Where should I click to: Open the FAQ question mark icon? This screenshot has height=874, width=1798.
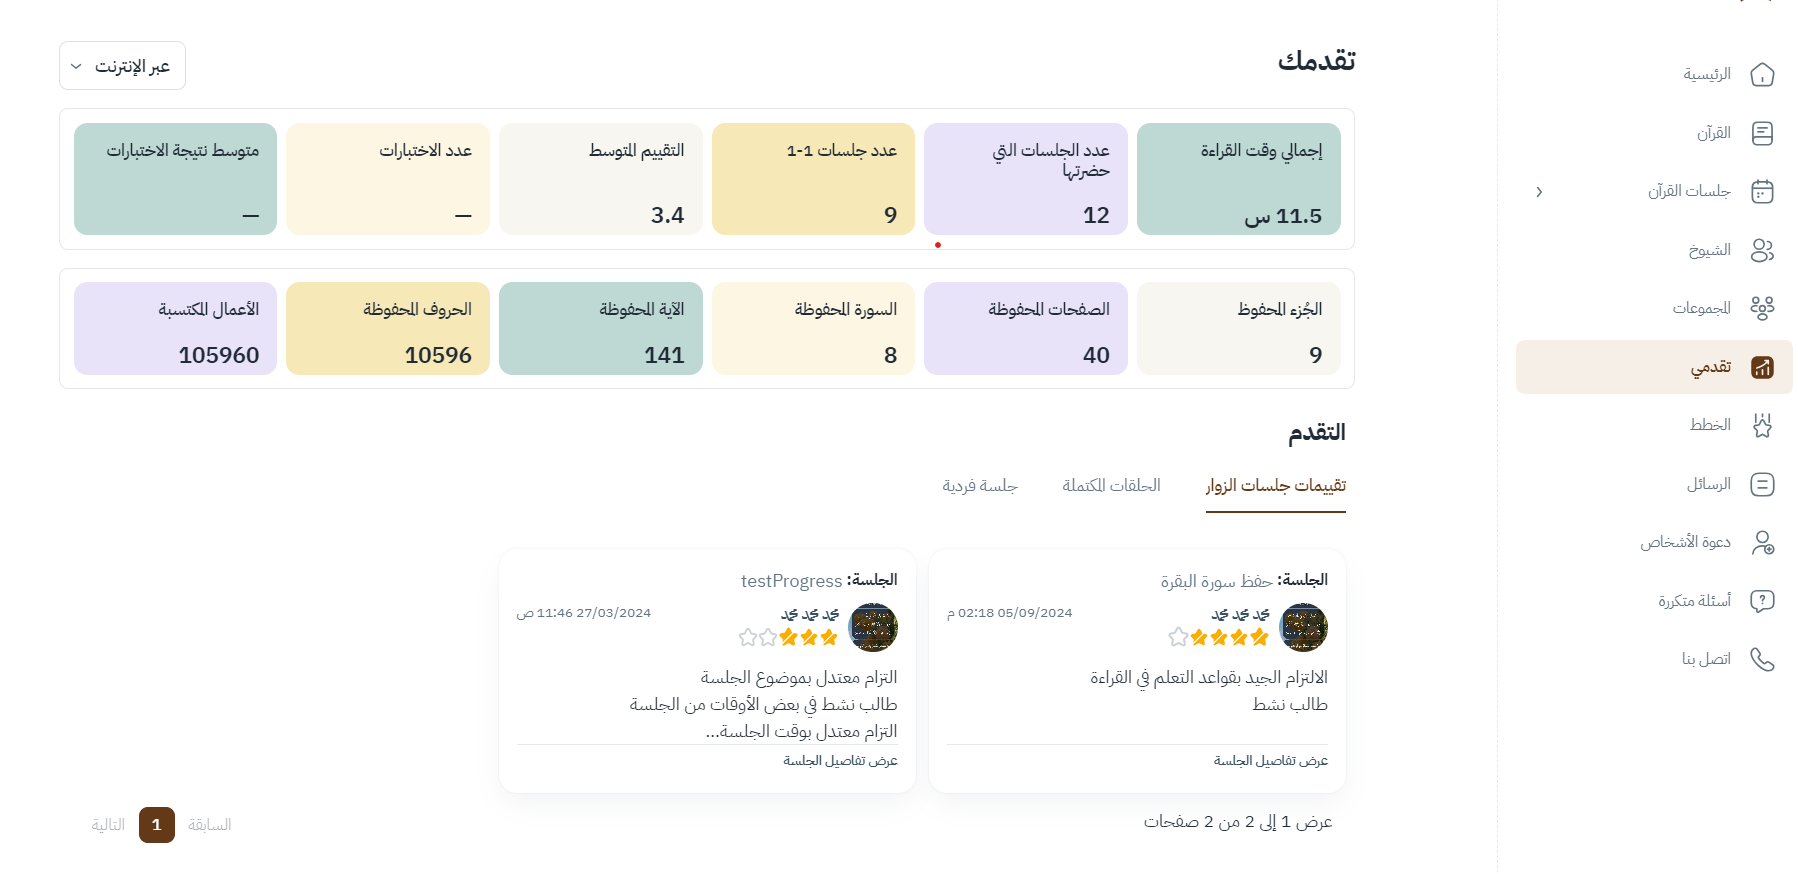pyautogui.click(x=1762, y=601)
